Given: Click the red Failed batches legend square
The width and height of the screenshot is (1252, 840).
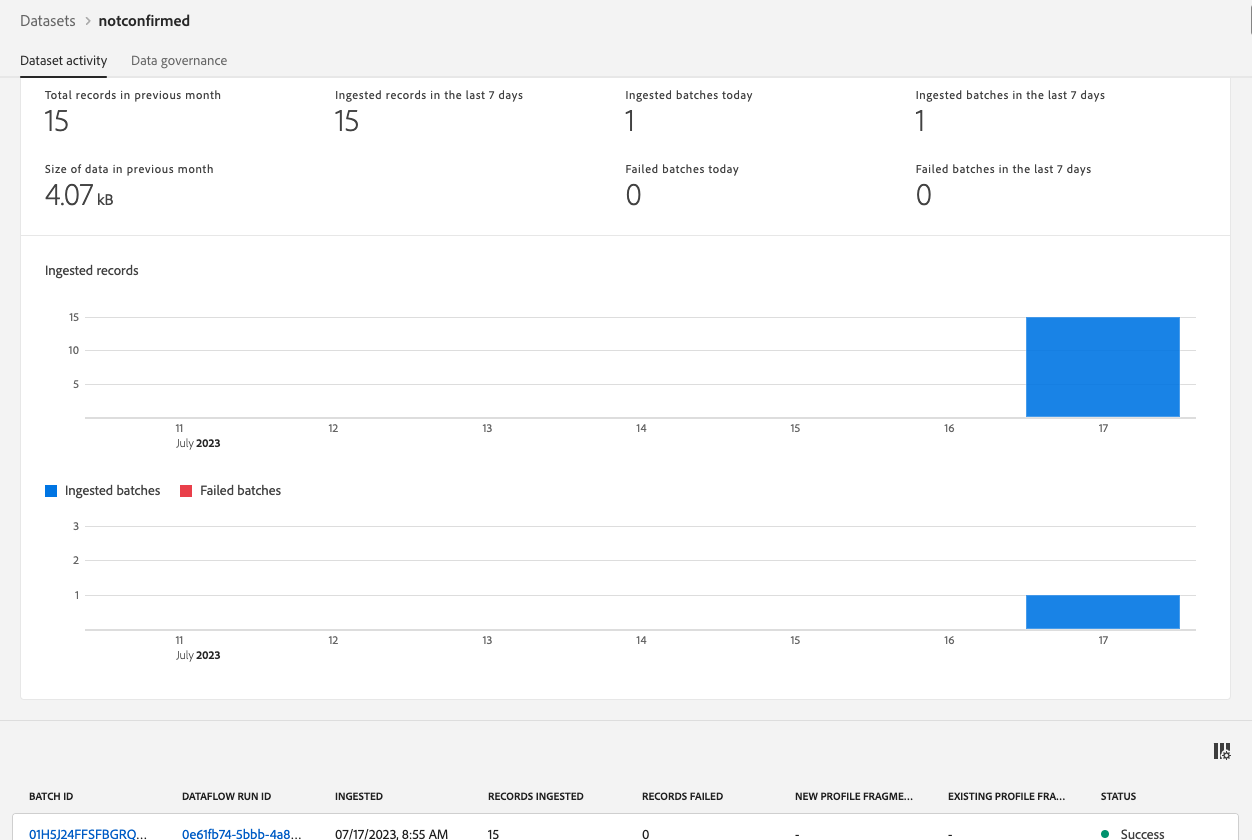Looking at the screenshot, I should pos(186,491).
